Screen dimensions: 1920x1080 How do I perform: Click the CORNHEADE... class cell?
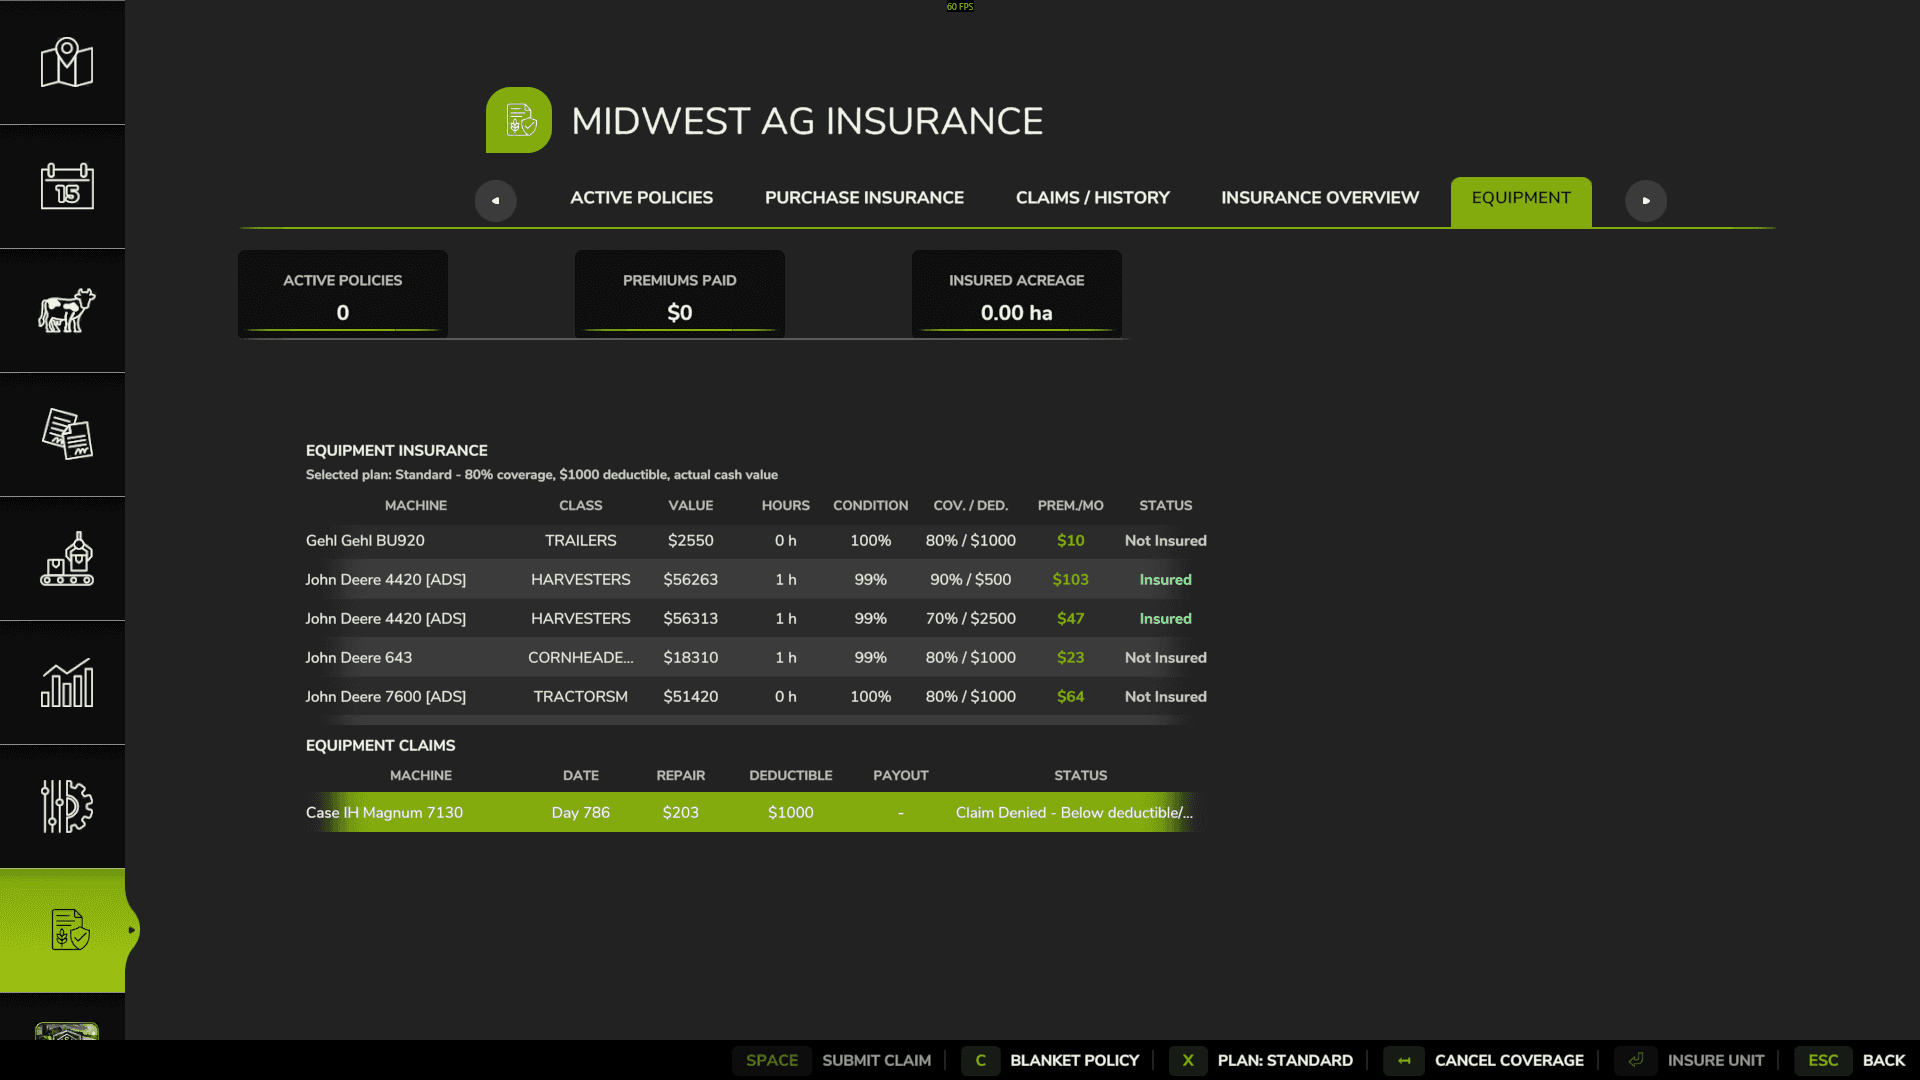(x=580, y=657)
